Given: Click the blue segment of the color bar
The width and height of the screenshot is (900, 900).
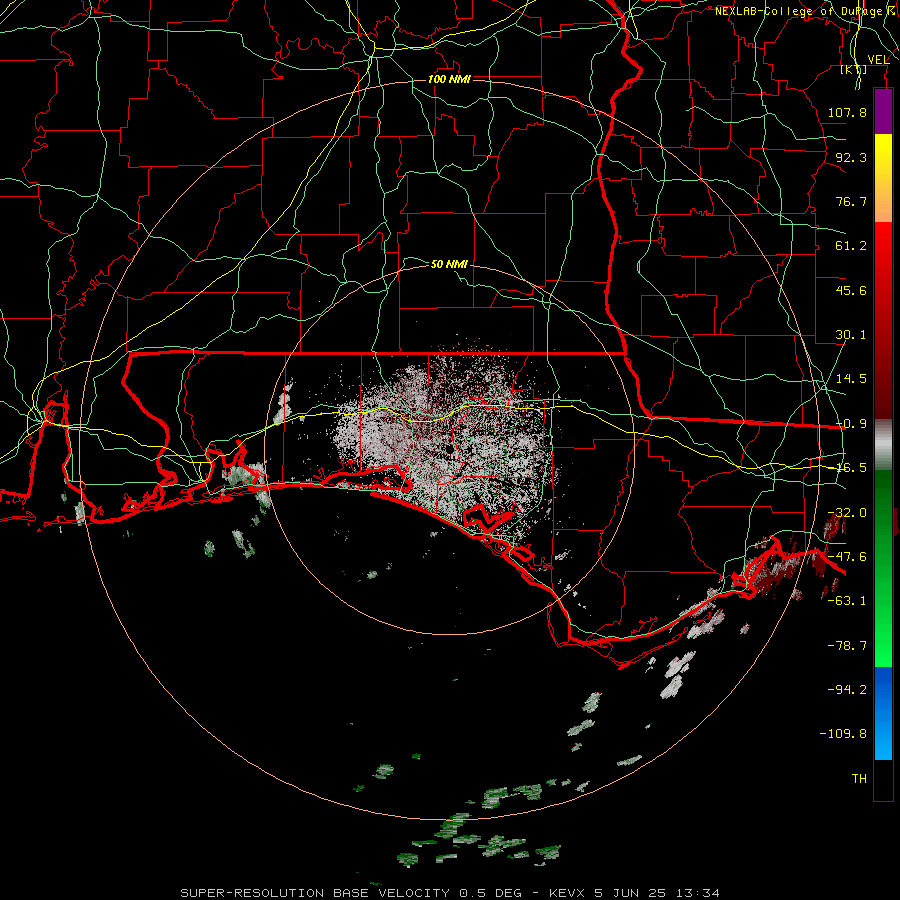Looking at the screenshot, I should (x=883, y=713).
